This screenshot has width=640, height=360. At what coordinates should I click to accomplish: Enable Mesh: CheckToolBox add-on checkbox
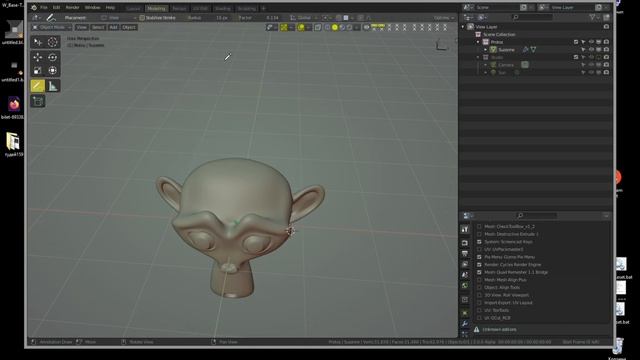(x=479, y=226)
